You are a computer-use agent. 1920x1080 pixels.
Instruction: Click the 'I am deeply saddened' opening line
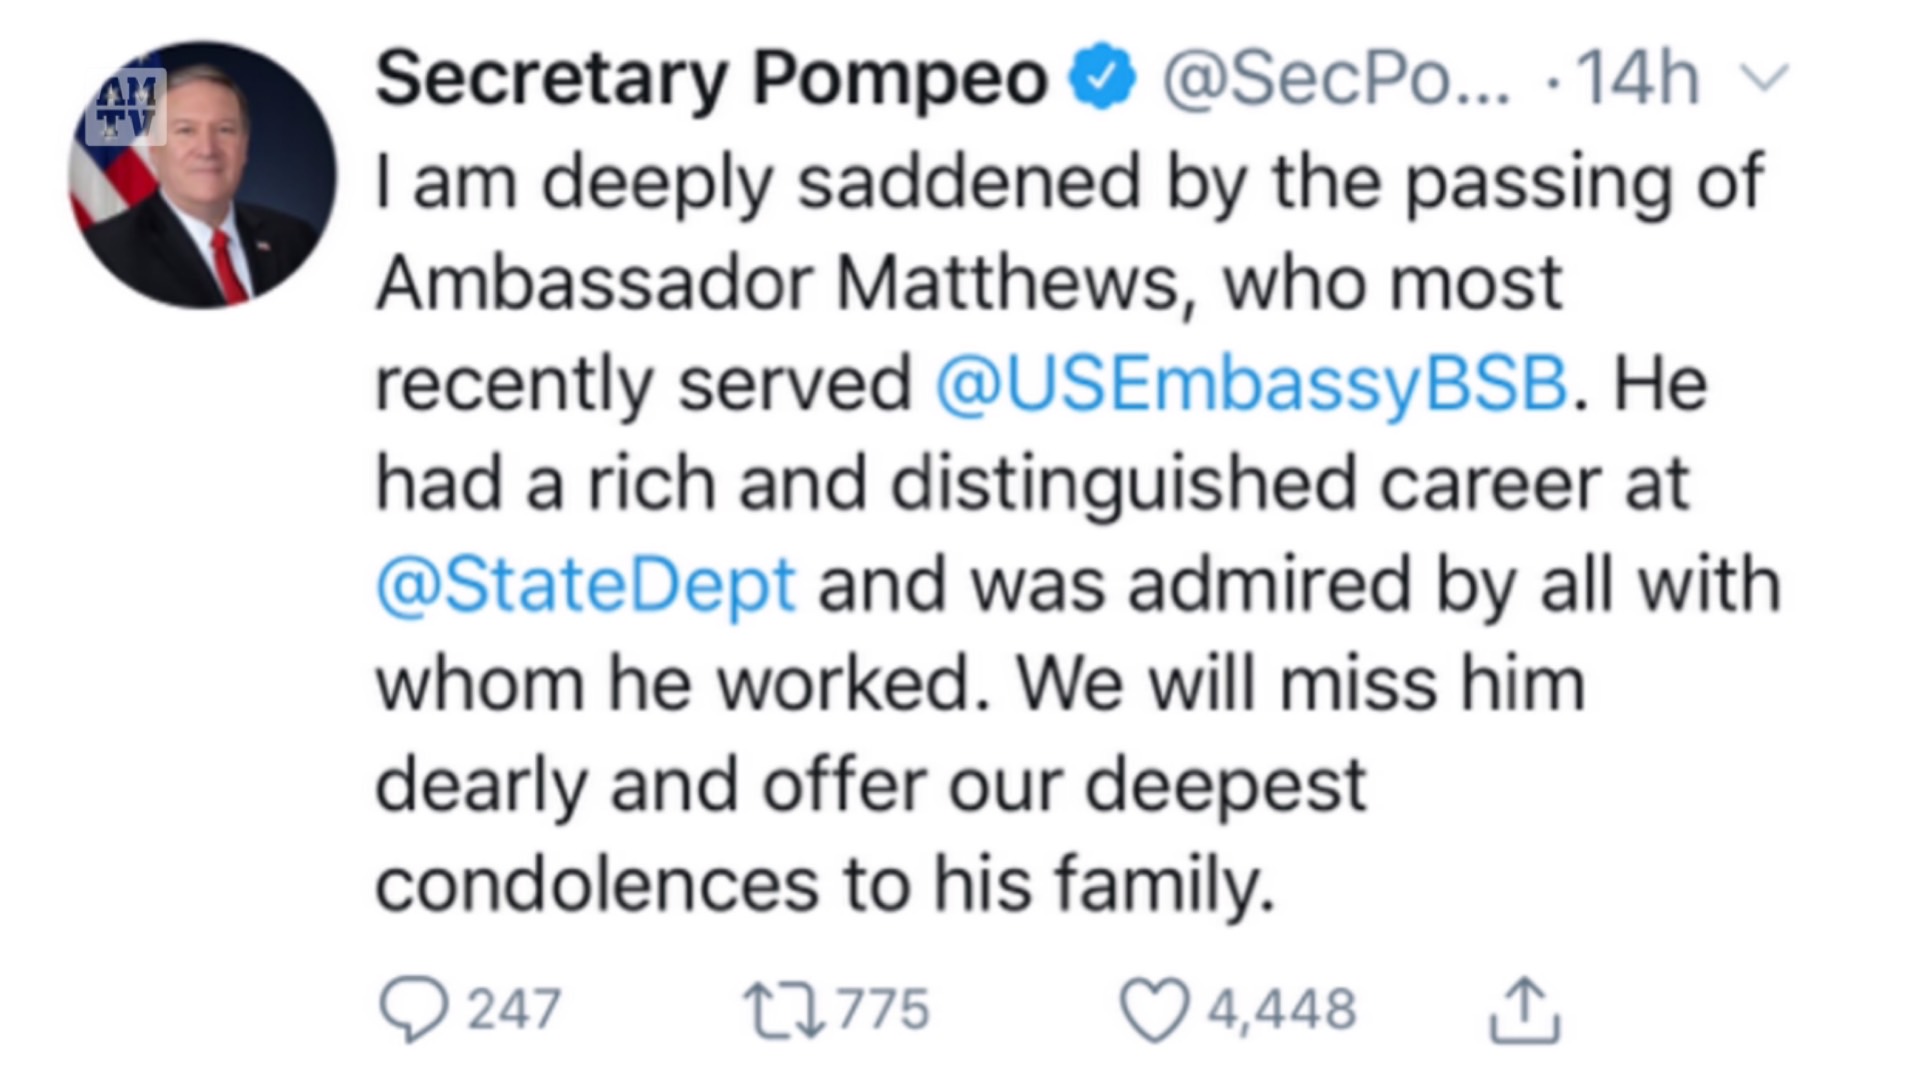point(1069,184)
